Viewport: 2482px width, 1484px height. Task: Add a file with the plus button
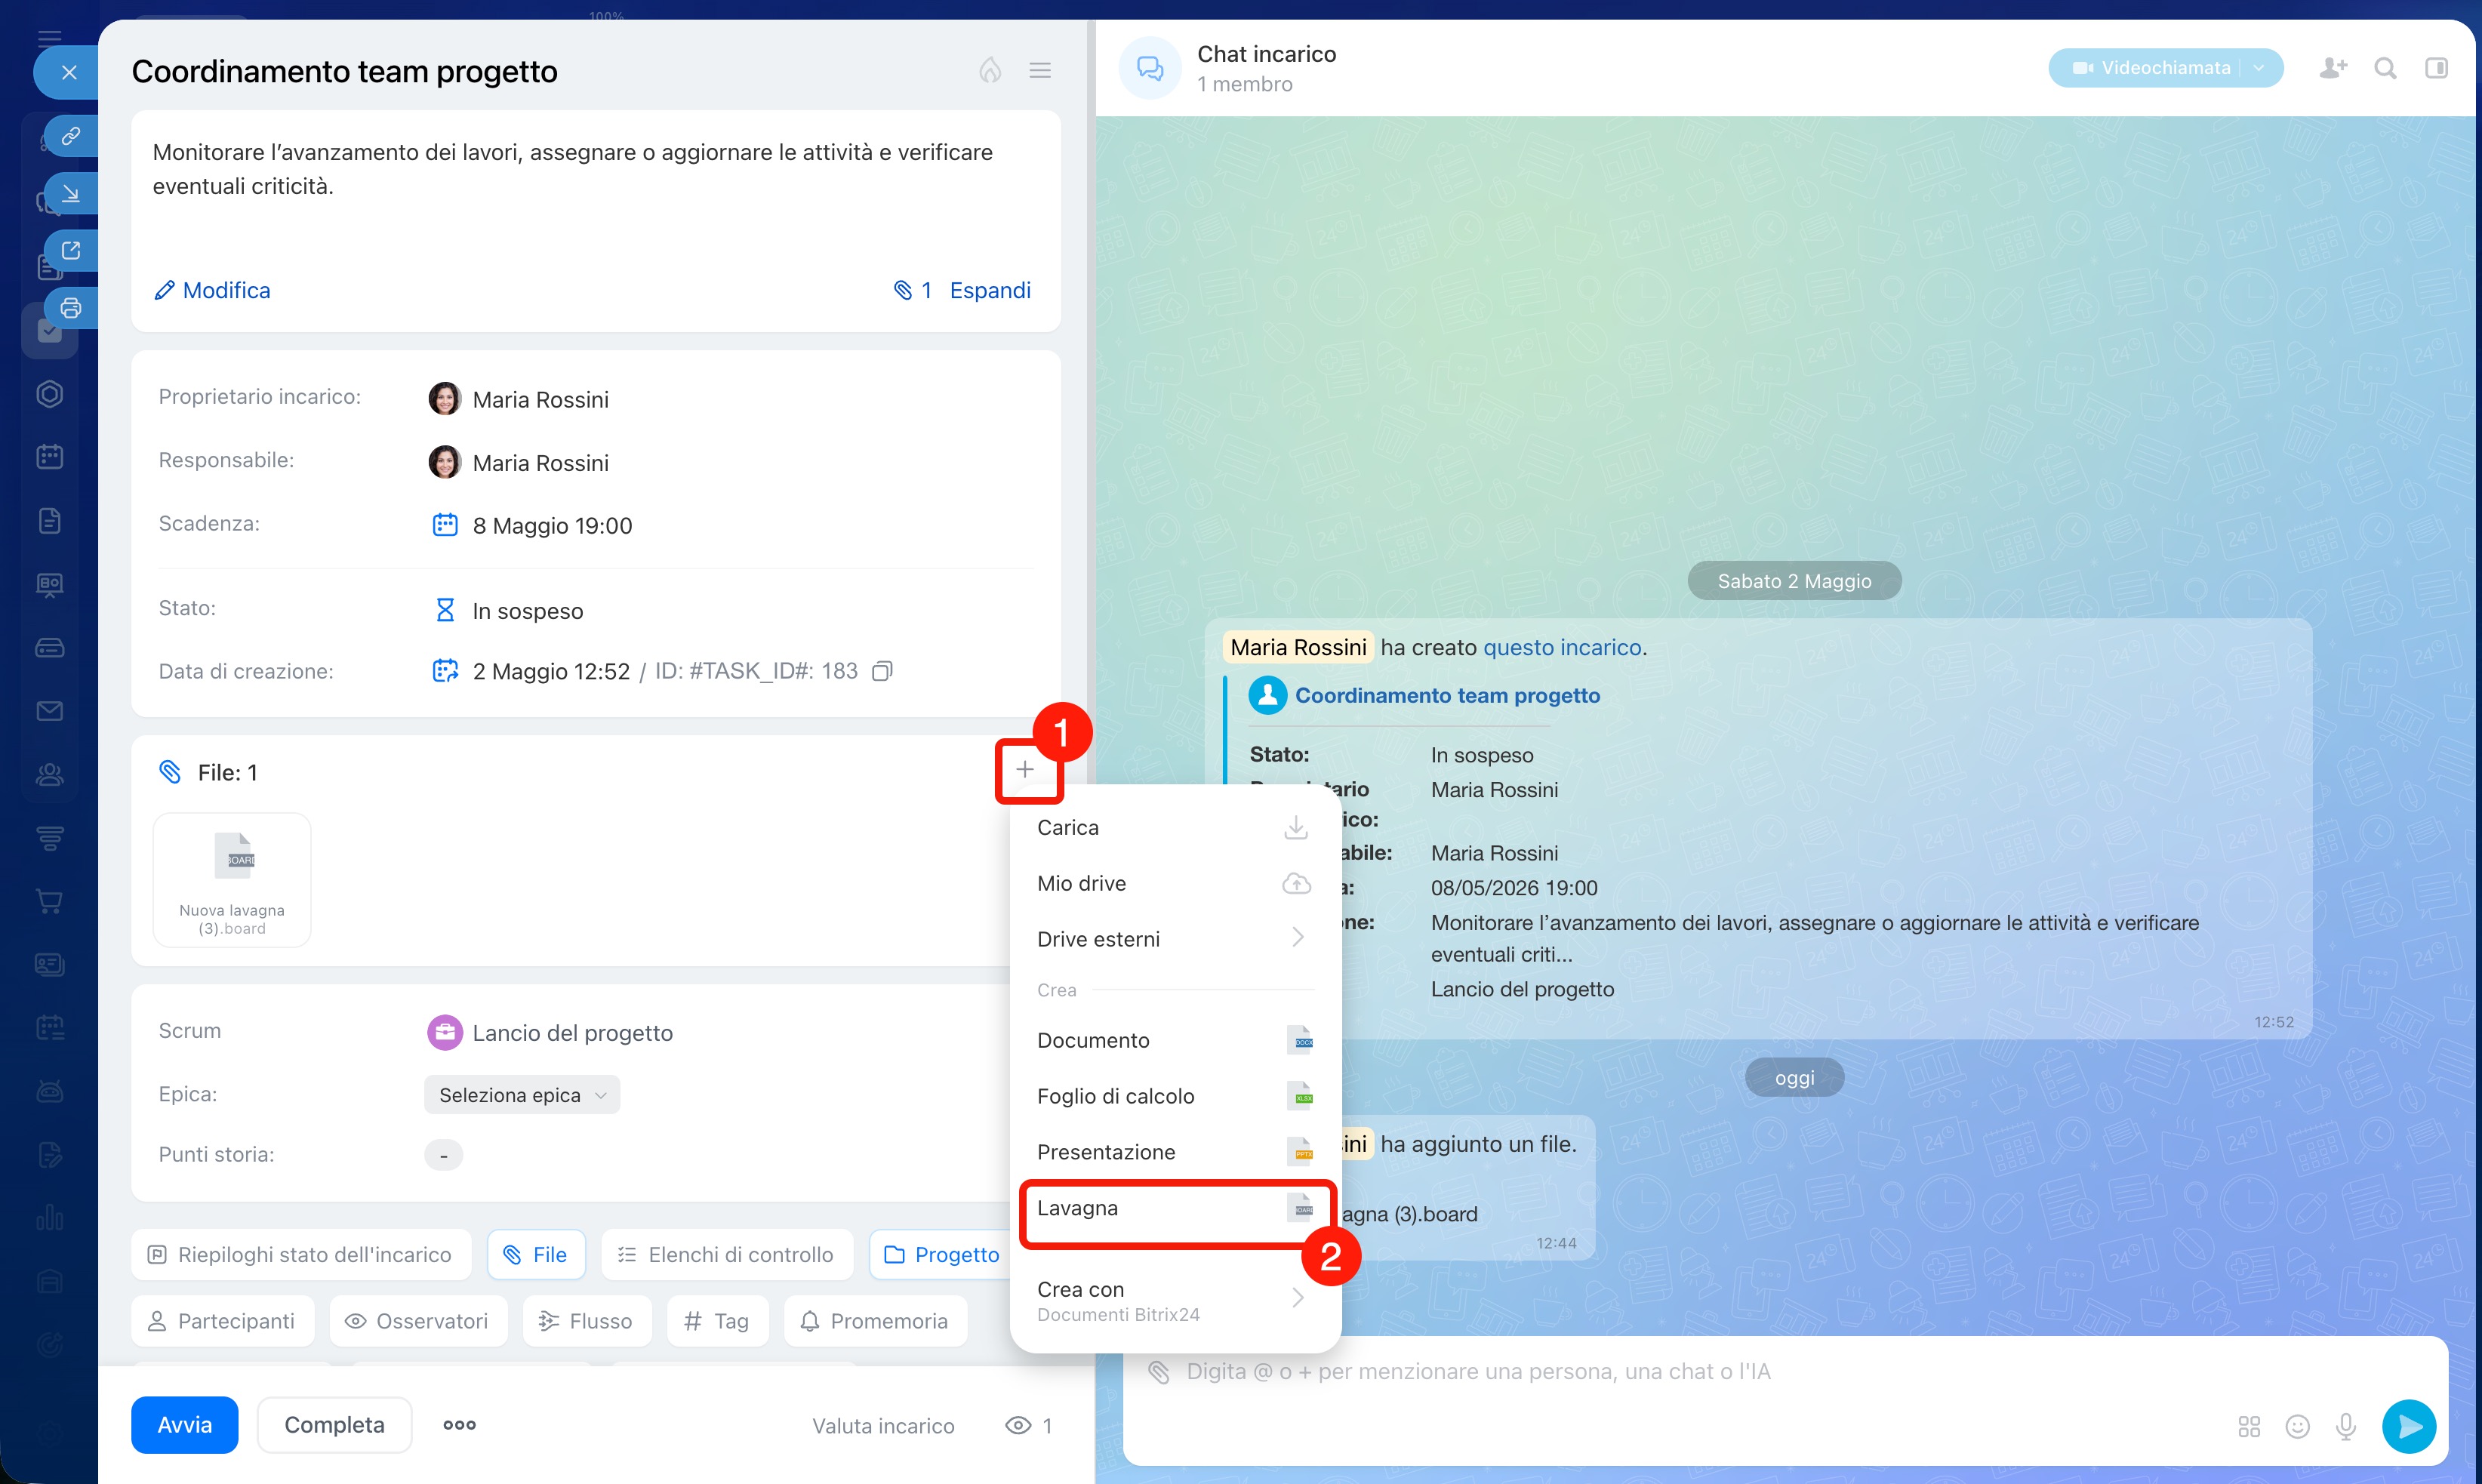1025,769
